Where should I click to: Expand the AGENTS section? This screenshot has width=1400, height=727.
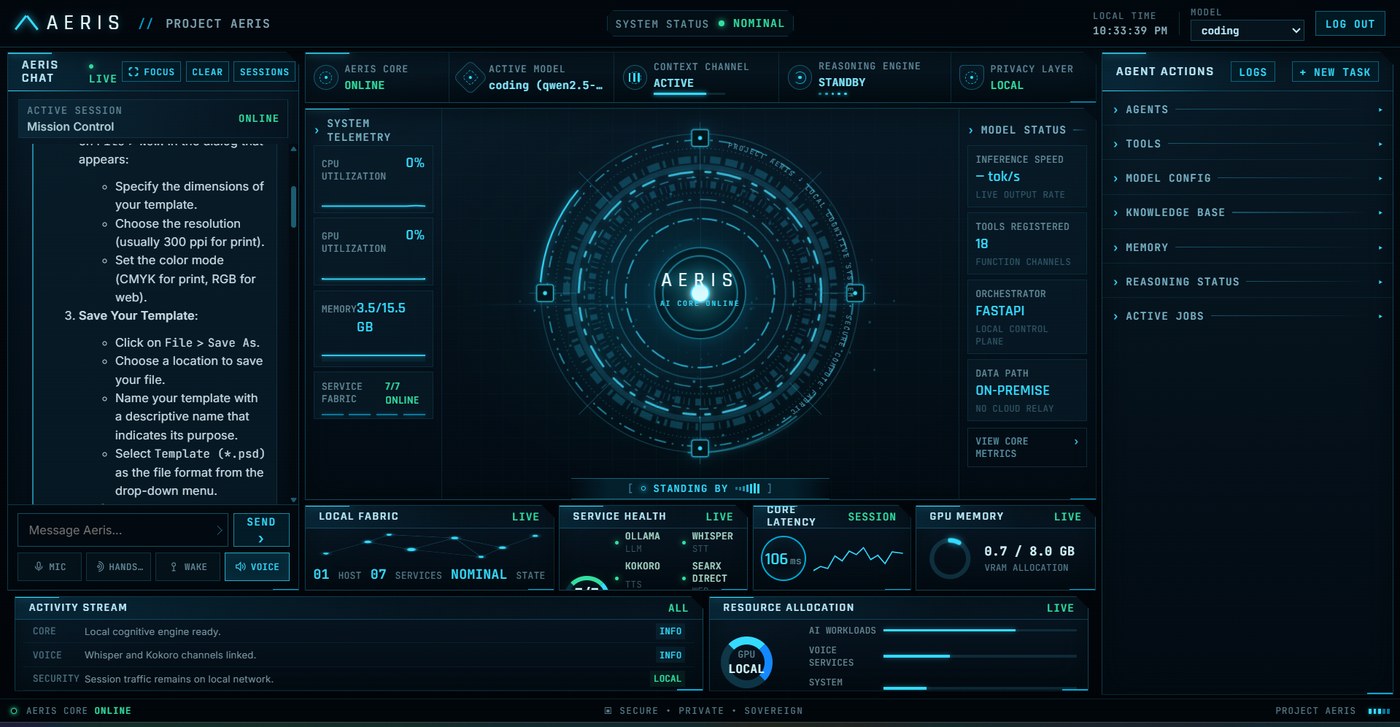pos(1248,110)
